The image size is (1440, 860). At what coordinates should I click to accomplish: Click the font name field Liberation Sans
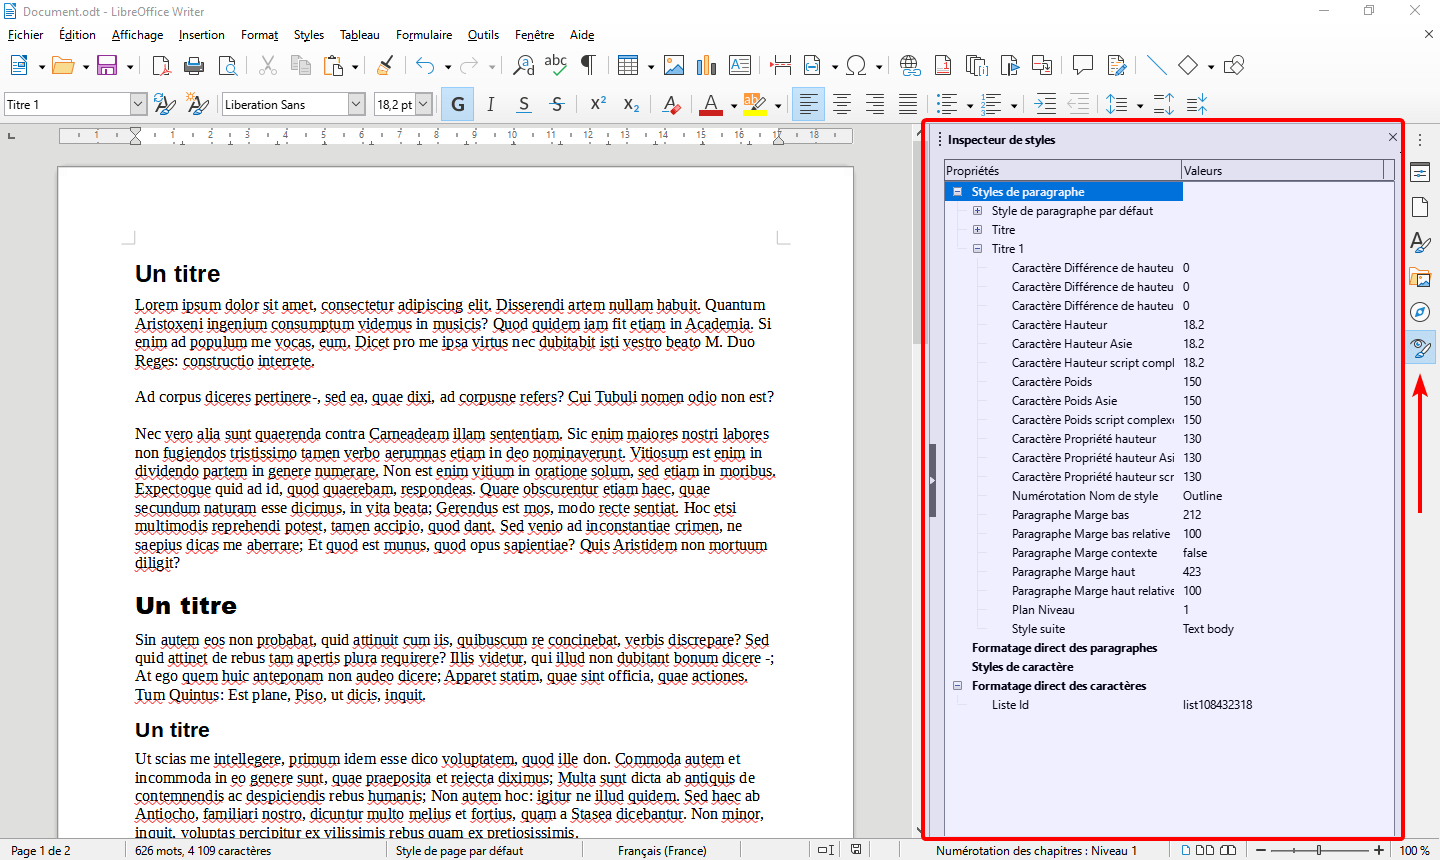[284, 104]
